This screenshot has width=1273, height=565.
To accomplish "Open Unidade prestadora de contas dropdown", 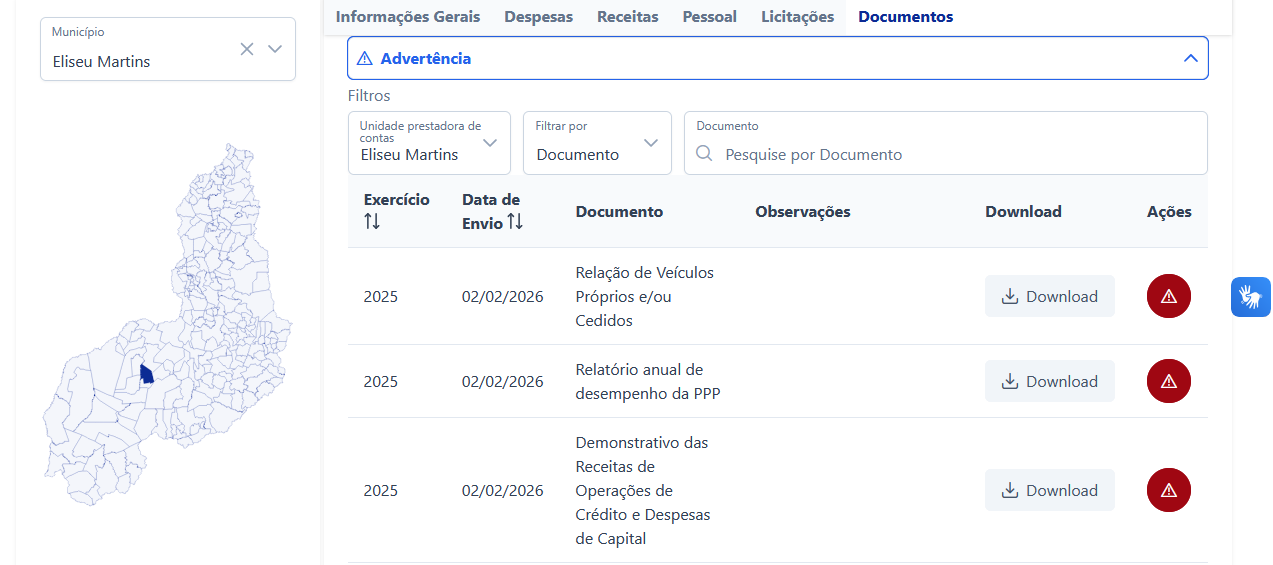I will point(429,143).
